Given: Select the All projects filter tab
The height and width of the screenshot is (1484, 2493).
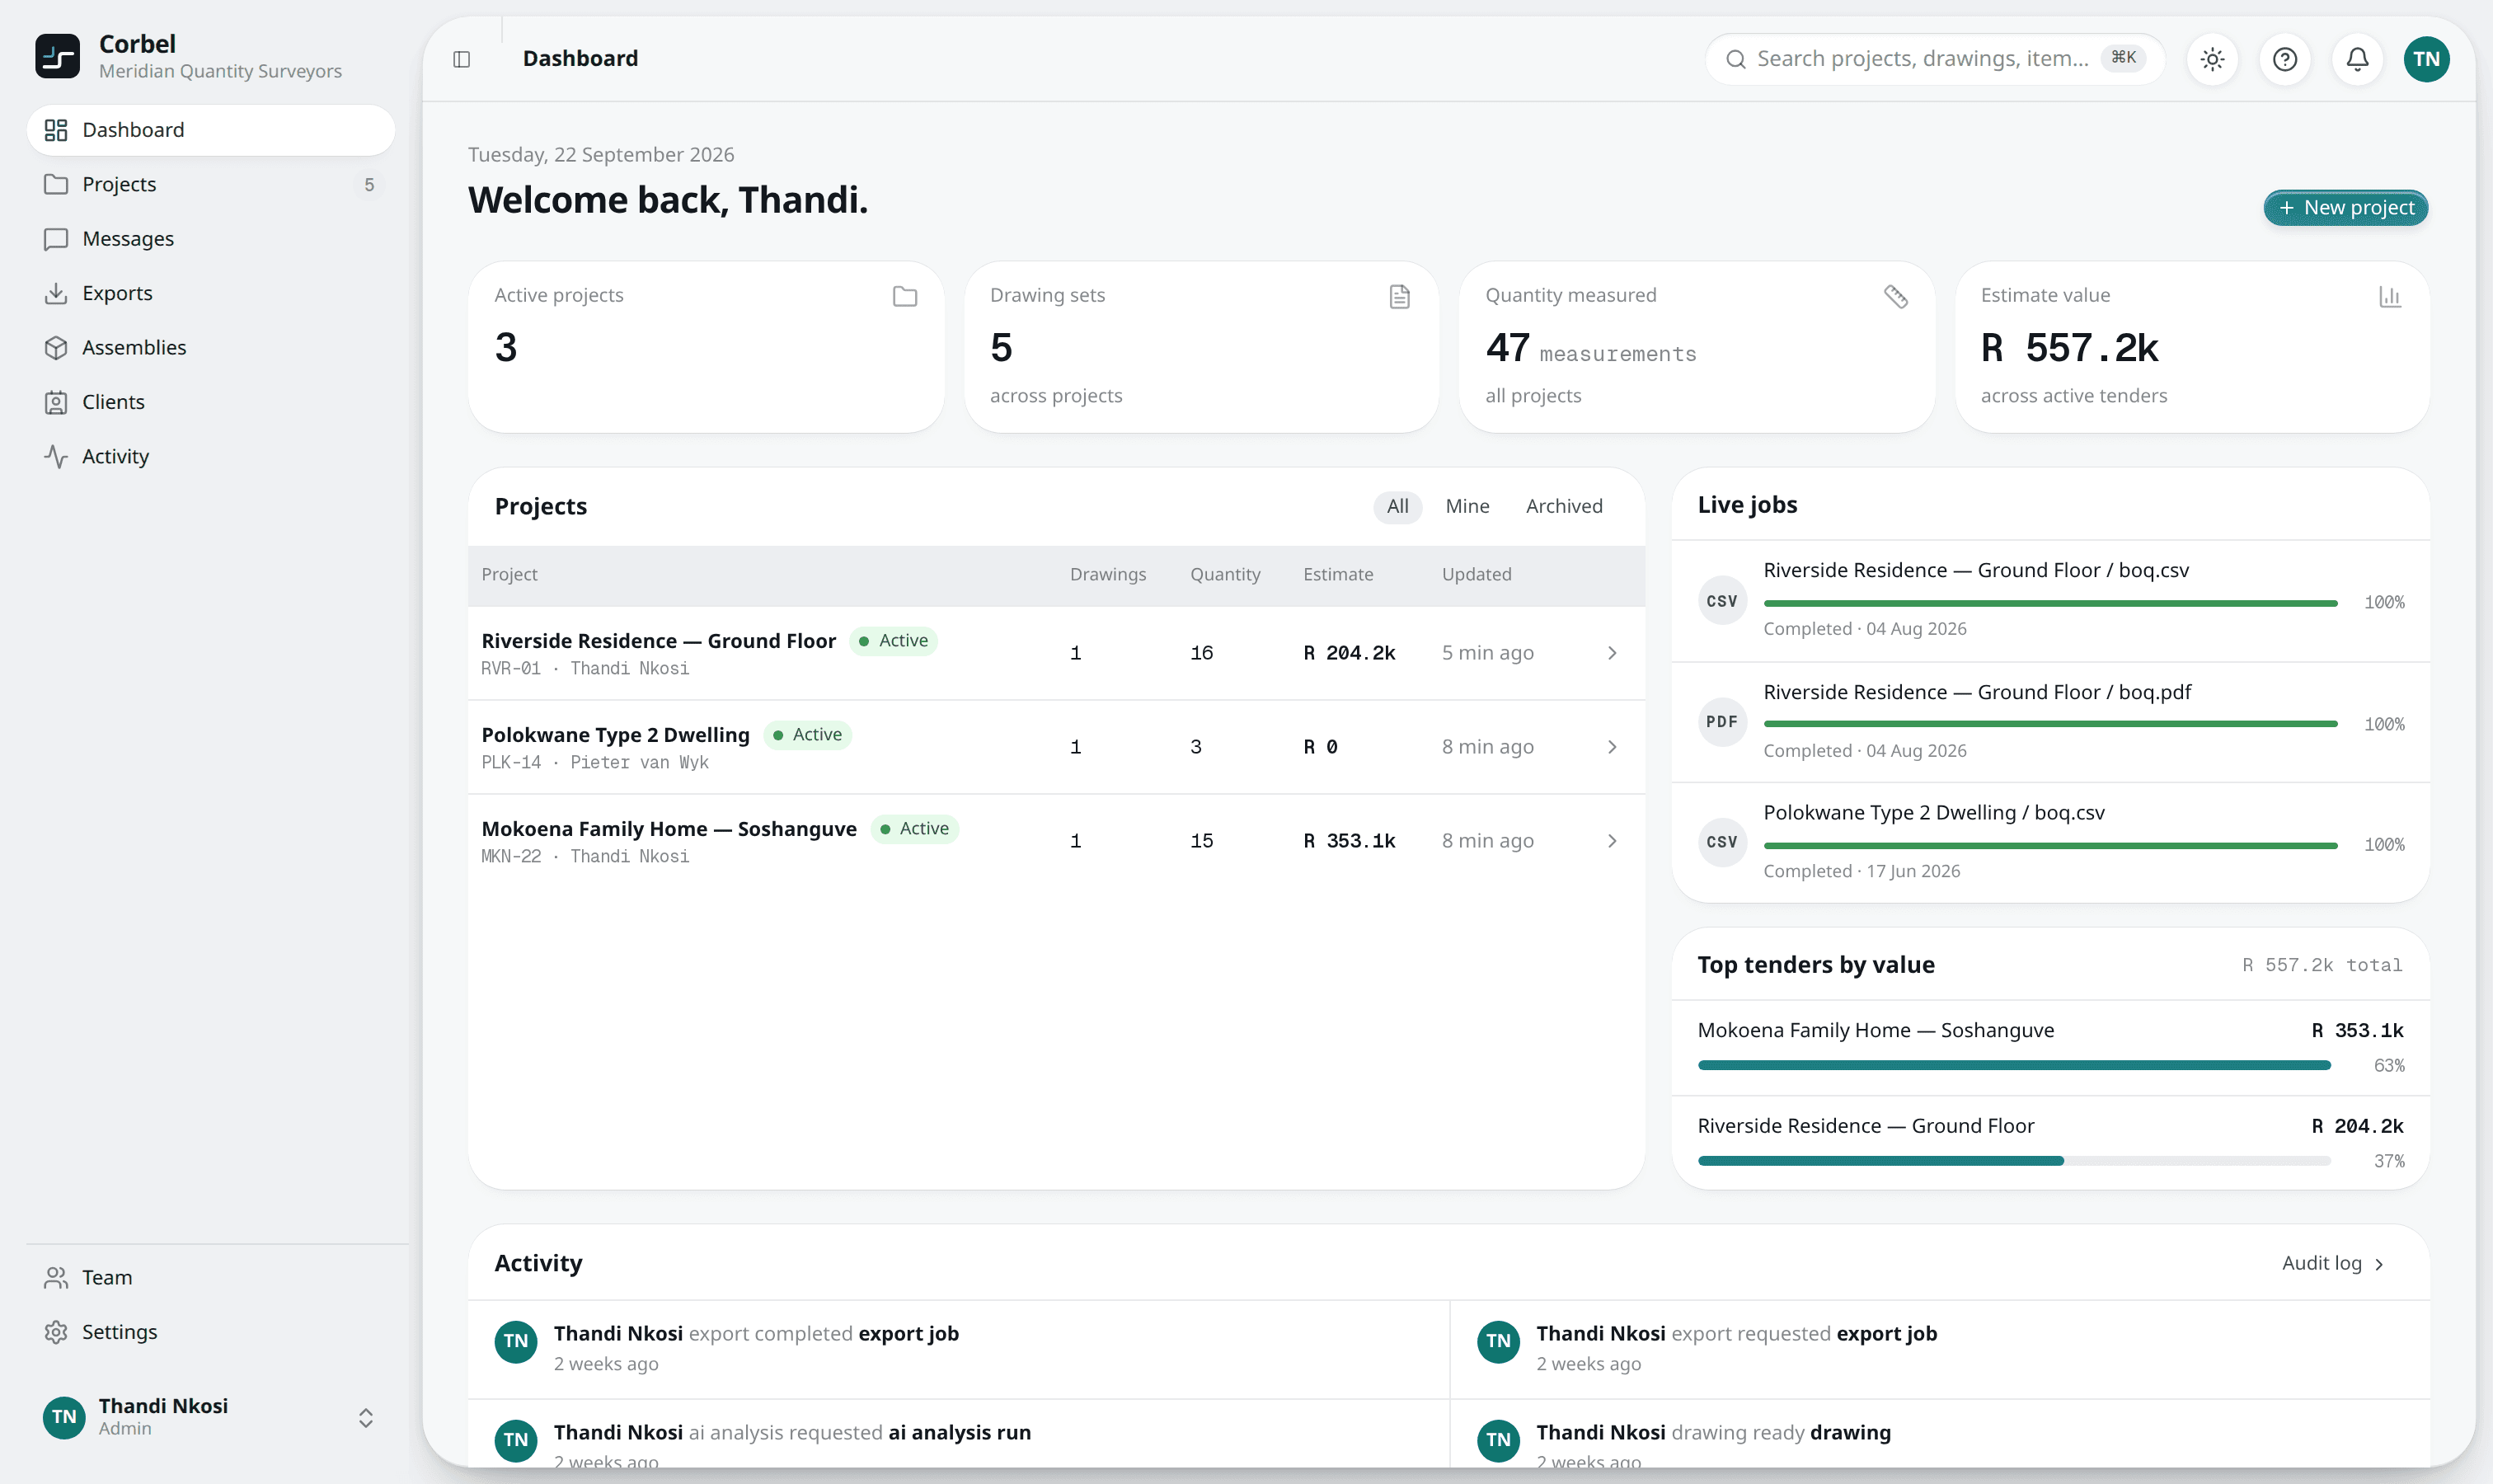Looking at the screenshot, I should (x=1398, y=506).
